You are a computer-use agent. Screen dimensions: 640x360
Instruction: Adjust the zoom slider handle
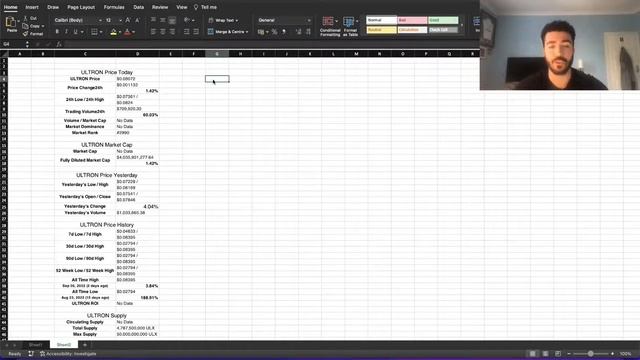coord(590,353)
